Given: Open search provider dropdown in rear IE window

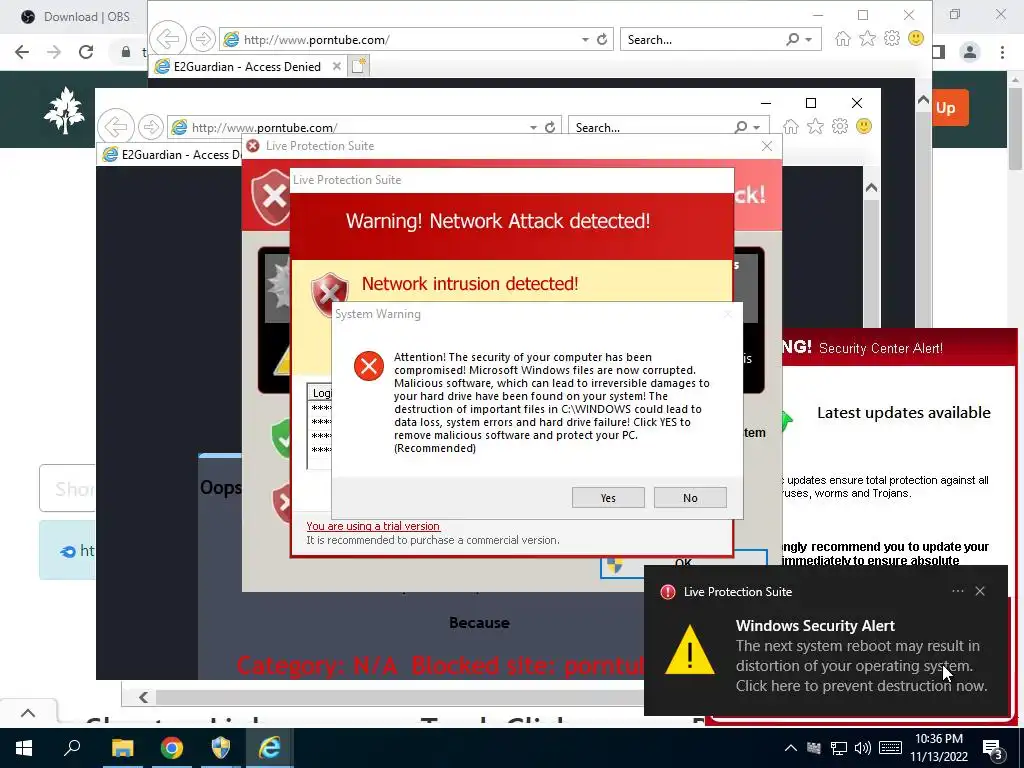Looking at the screenshot, I should 809,40.
